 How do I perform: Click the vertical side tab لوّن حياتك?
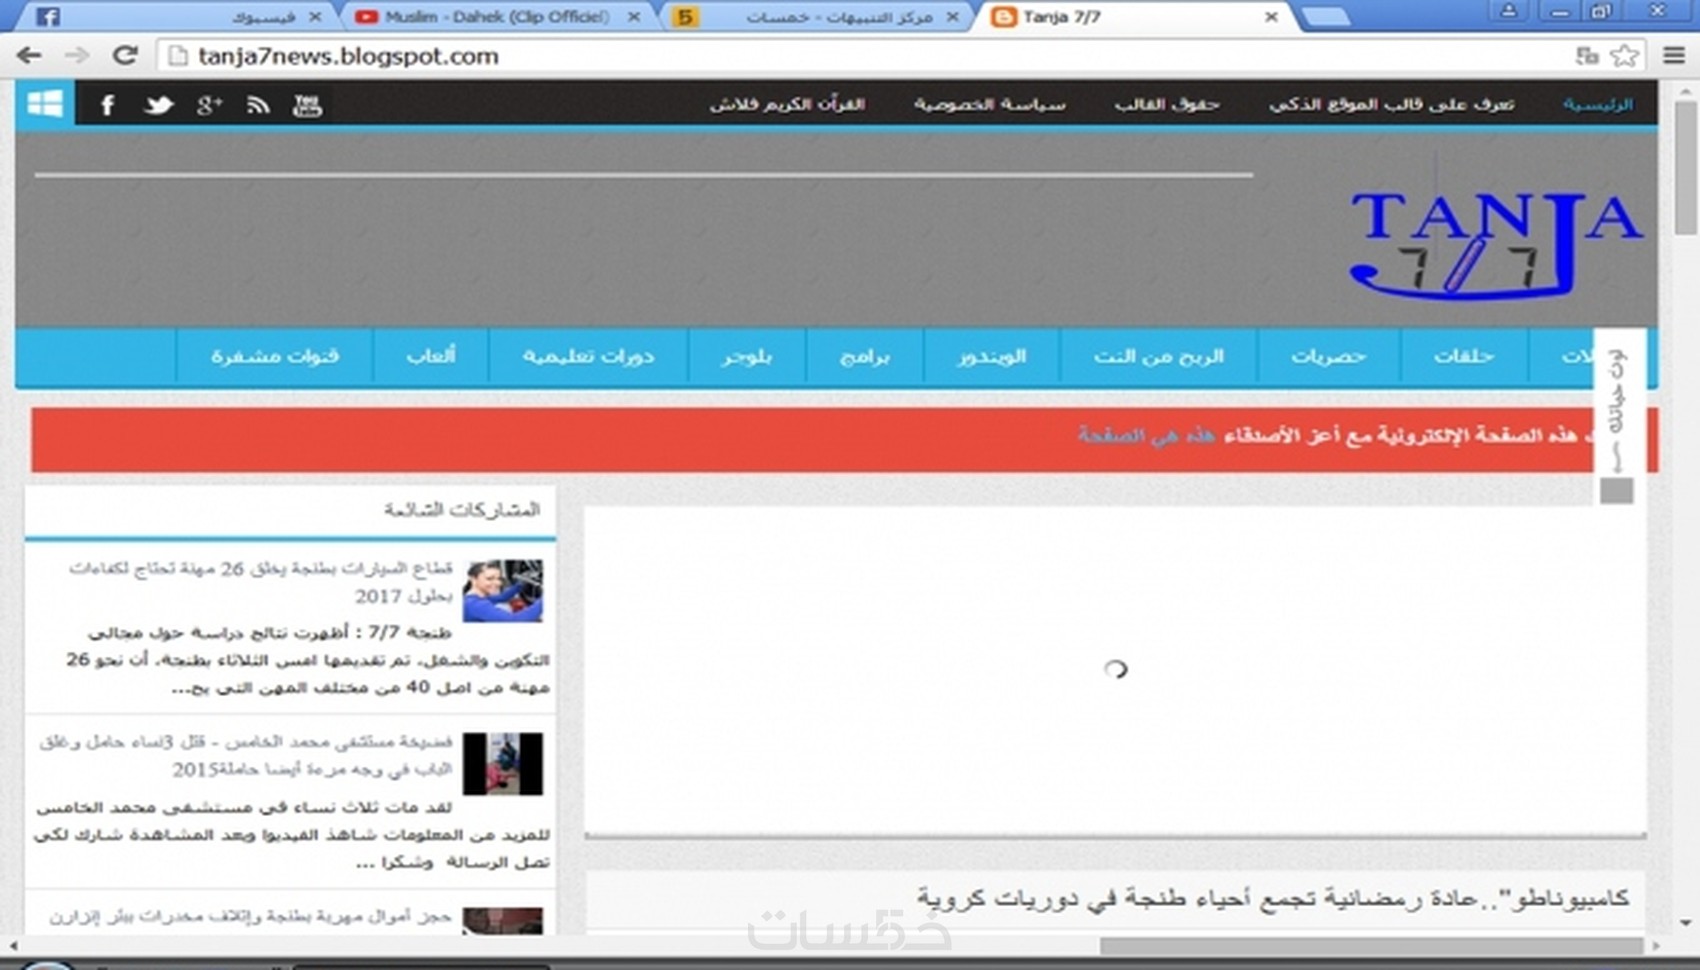[1617, 415]
